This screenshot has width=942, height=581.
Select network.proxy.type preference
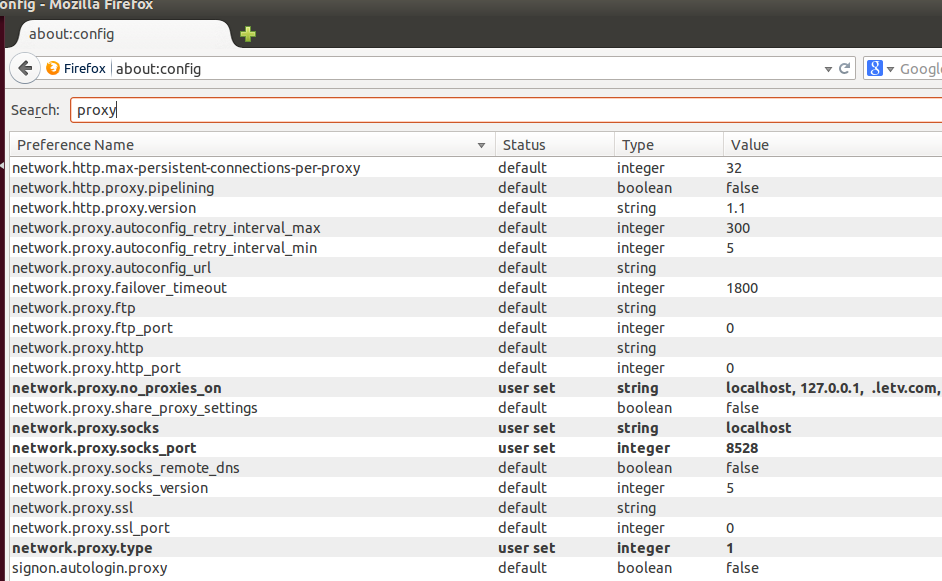[82, 548]
